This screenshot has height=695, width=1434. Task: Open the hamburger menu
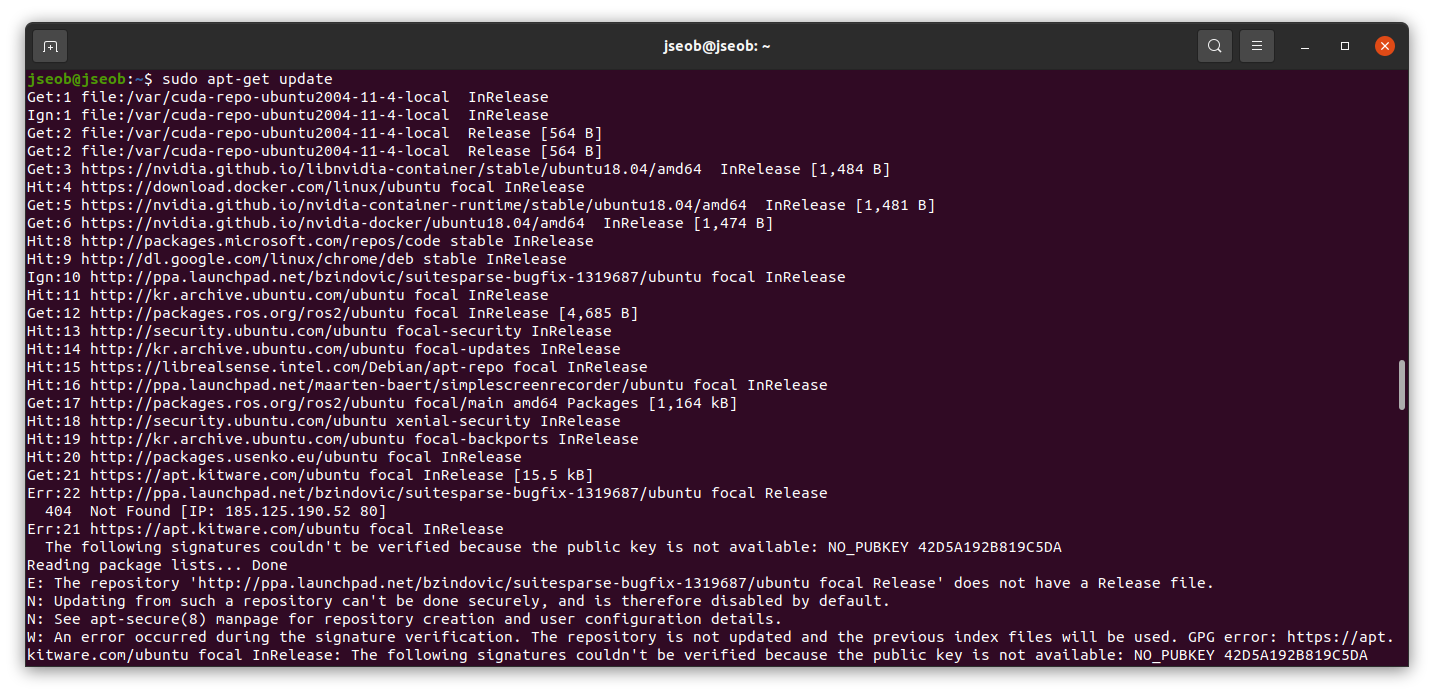(1257, 46)
